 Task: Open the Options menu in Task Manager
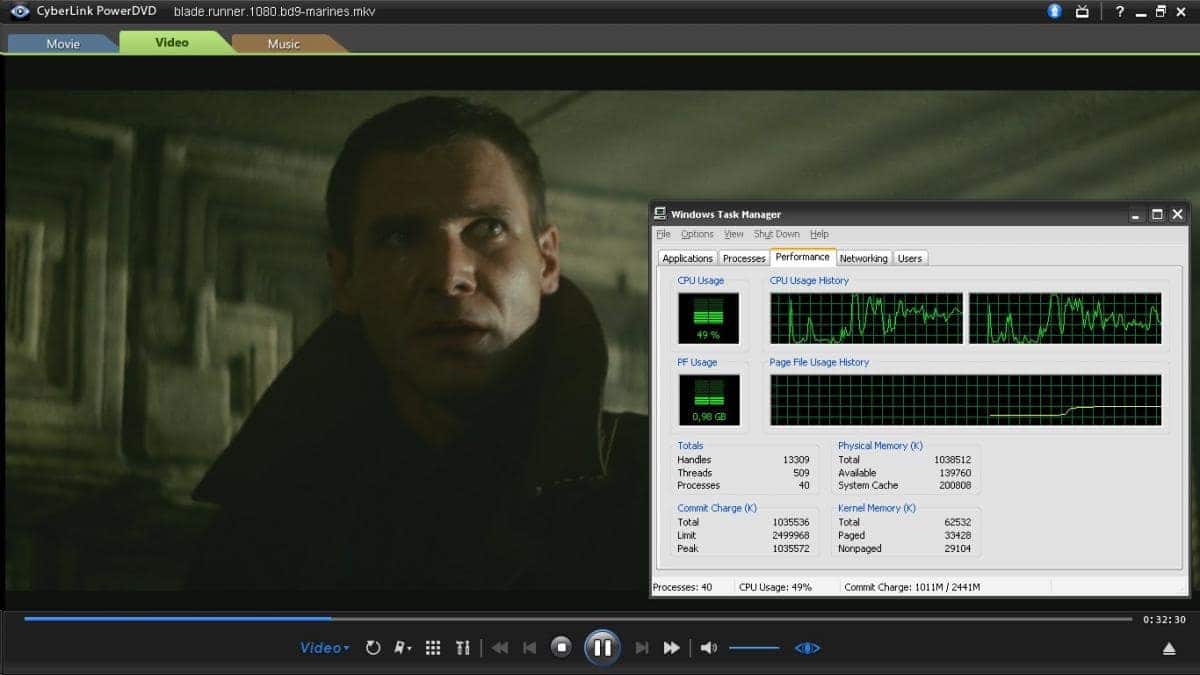pyautogui.click(x=697, y=234)
